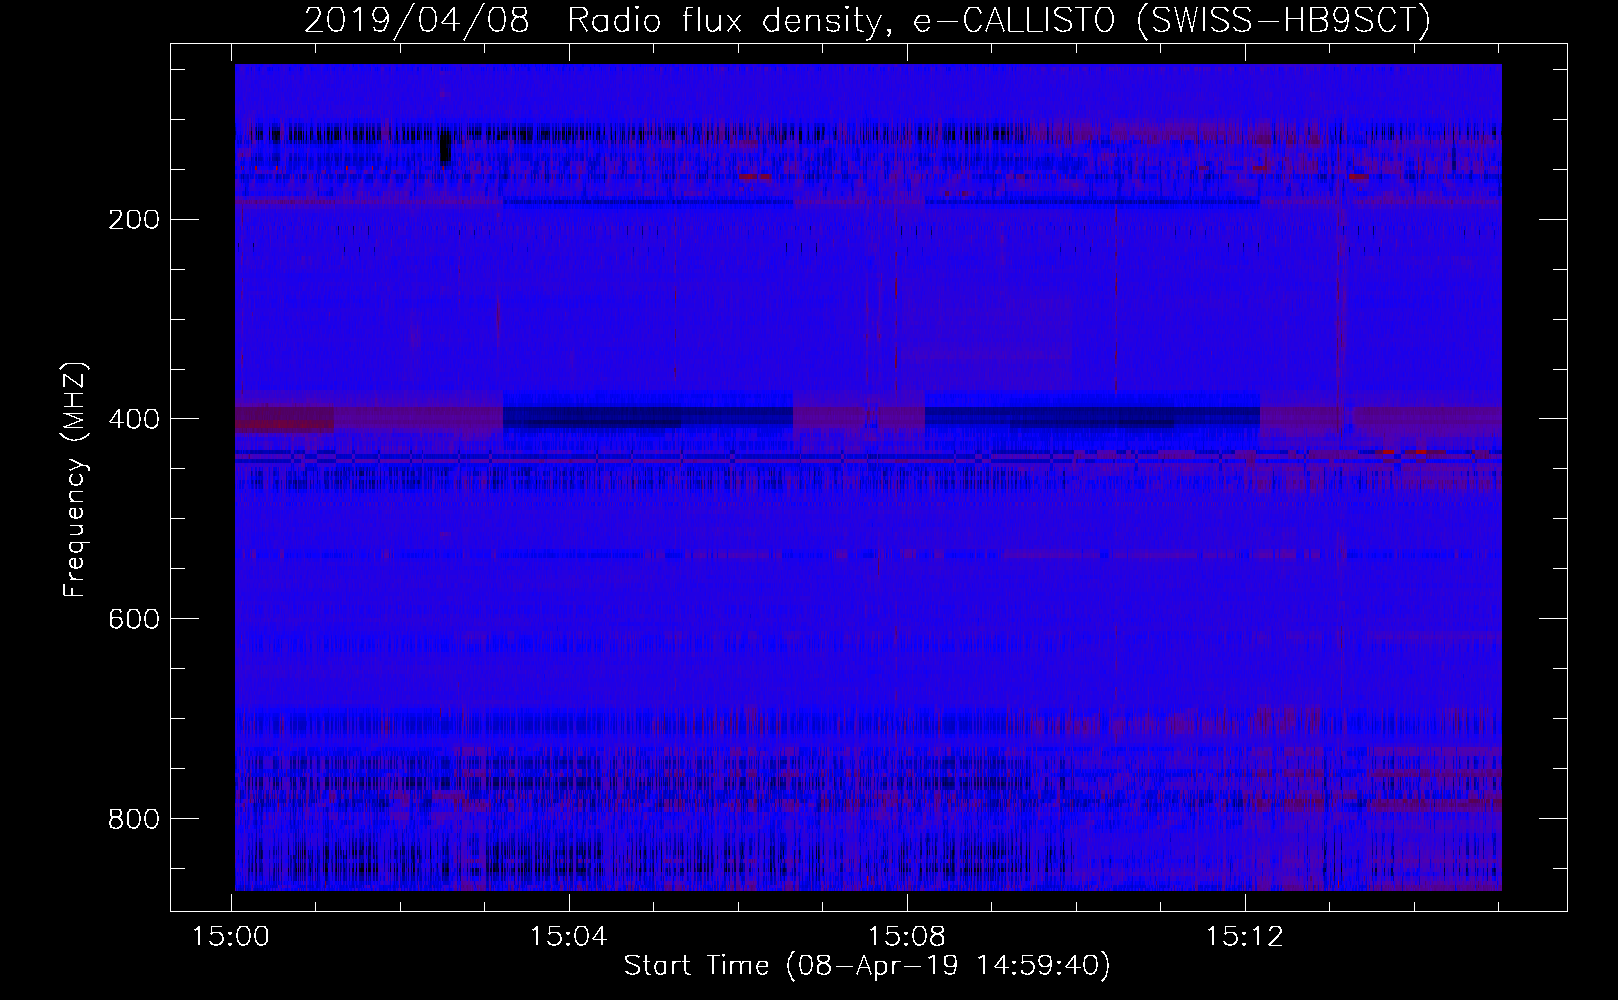This screenshot has height=1000, width=1618.
Task: Click the '15:08' time axis label
Action: pyautogui.click(x=907, y=937)
